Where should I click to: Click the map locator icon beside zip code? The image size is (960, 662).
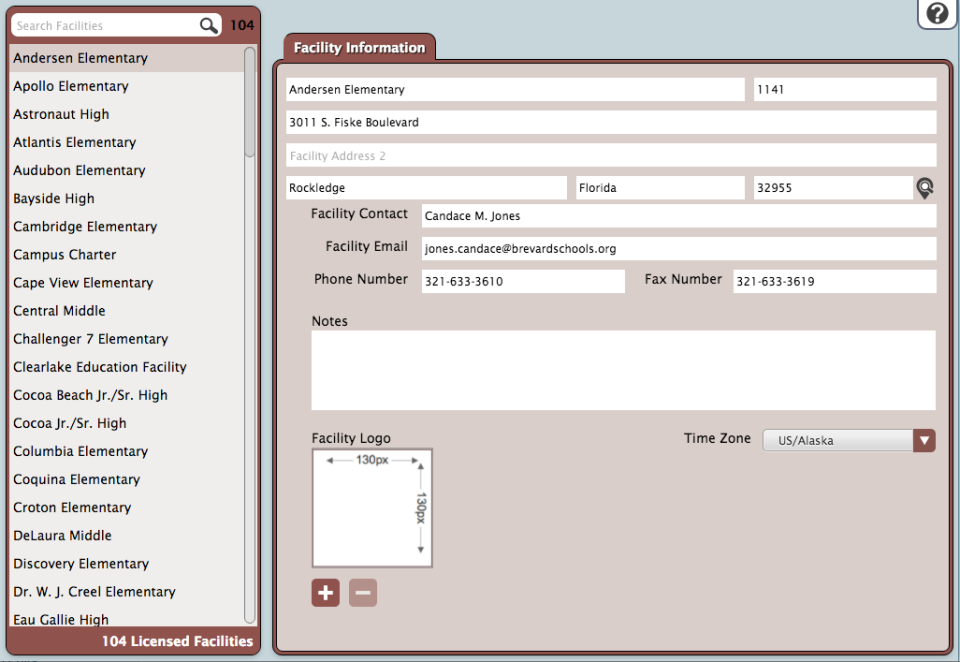click(x=926, y=188)
